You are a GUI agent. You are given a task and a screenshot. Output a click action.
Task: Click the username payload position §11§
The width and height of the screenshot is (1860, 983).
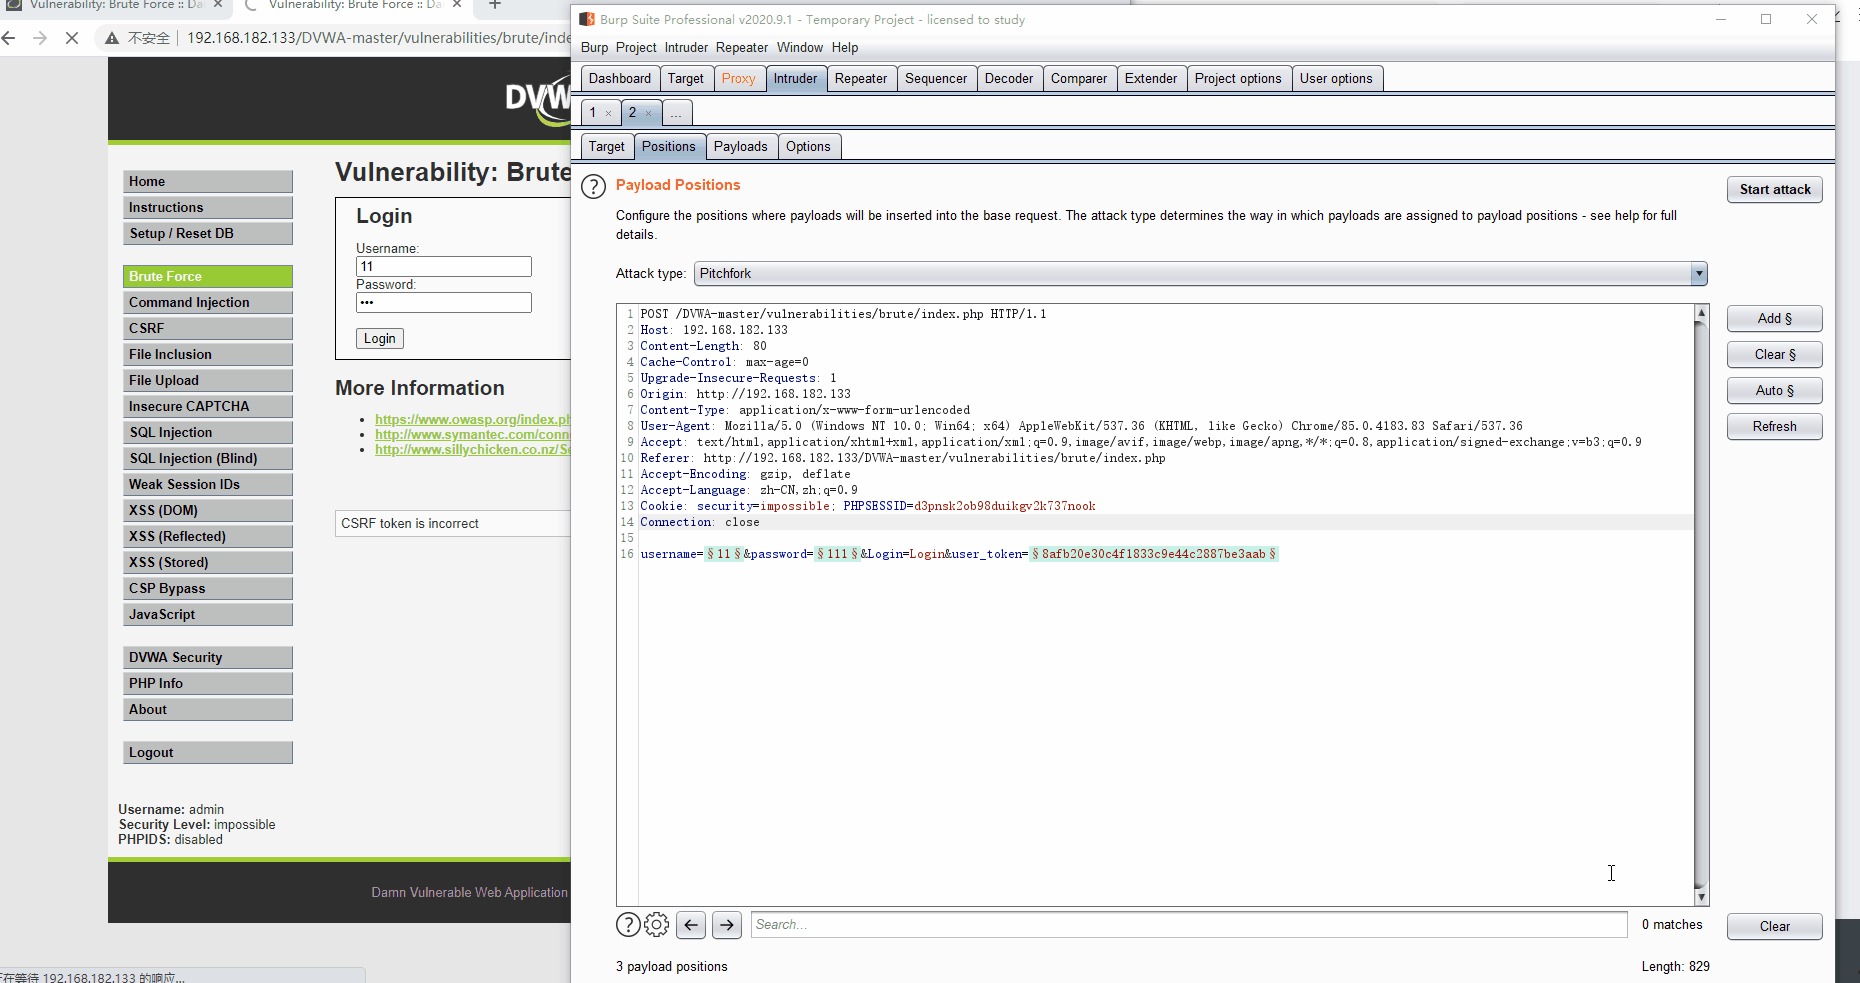tap(723, 554)
